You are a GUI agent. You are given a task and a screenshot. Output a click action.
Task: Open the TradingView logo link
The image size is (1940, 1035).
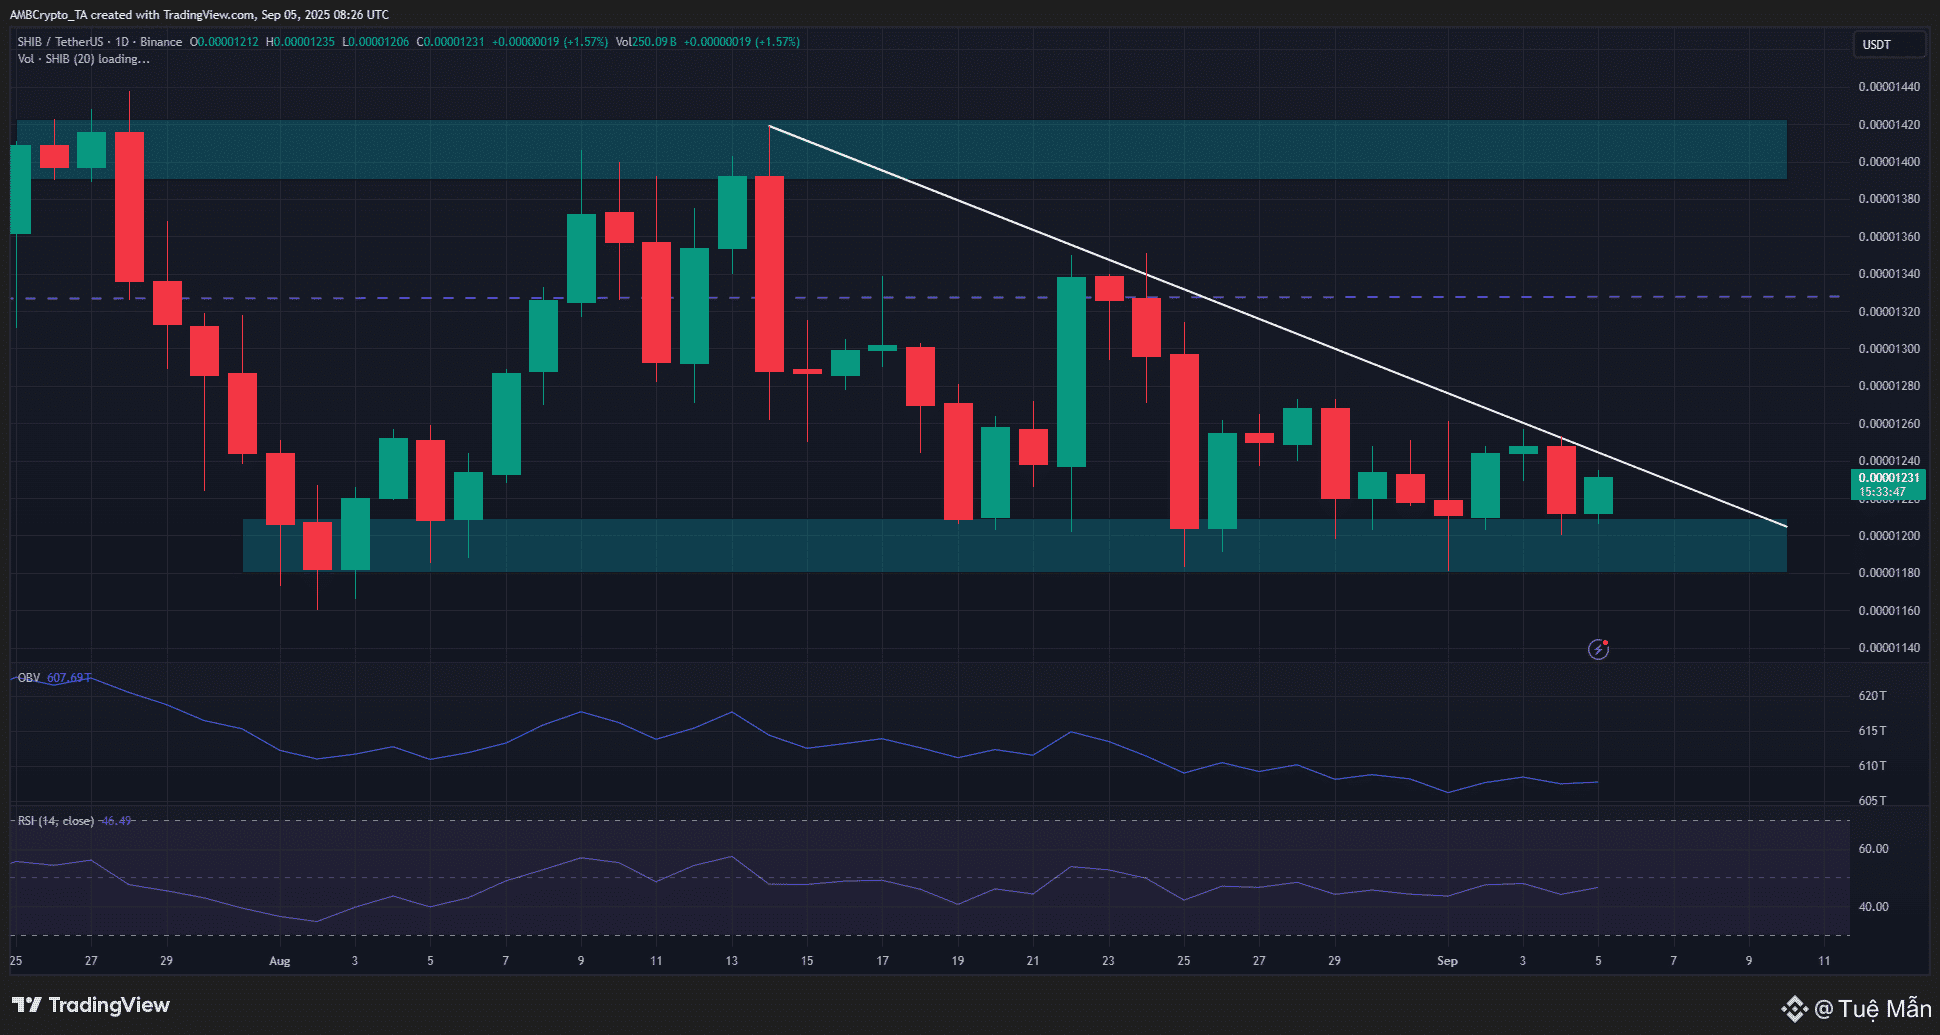pos(91,1005)
